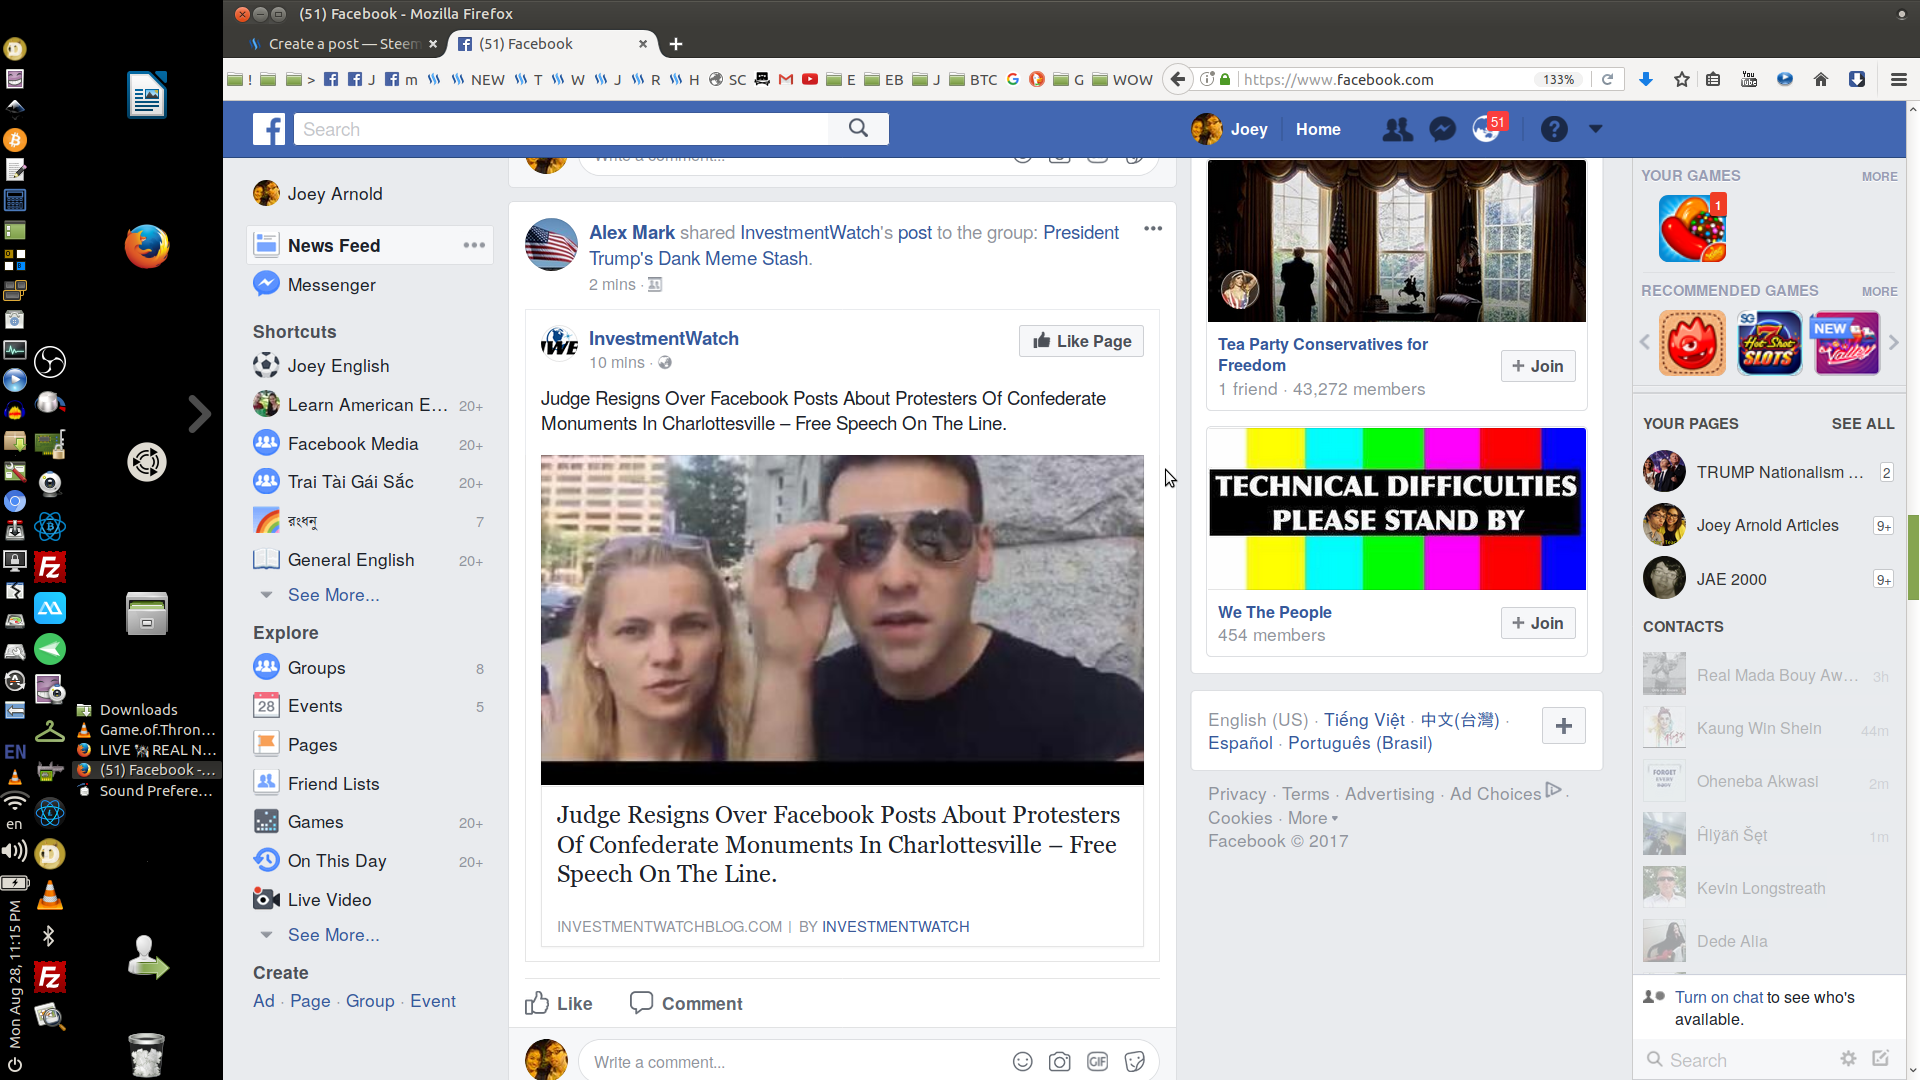Expand "See More" under Explore
1920x1080 pixels.
[x=333, y=935]
